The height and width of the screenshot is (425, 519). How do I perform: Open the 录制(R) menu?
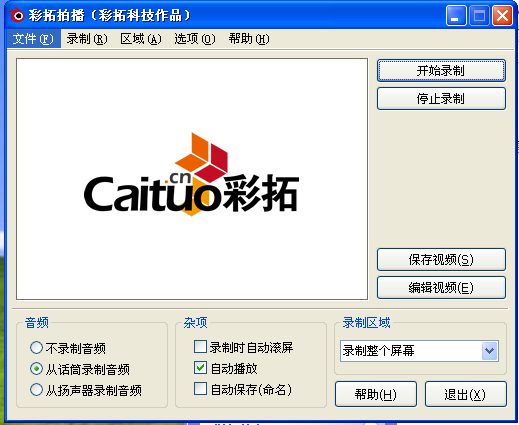coord(87,39)
